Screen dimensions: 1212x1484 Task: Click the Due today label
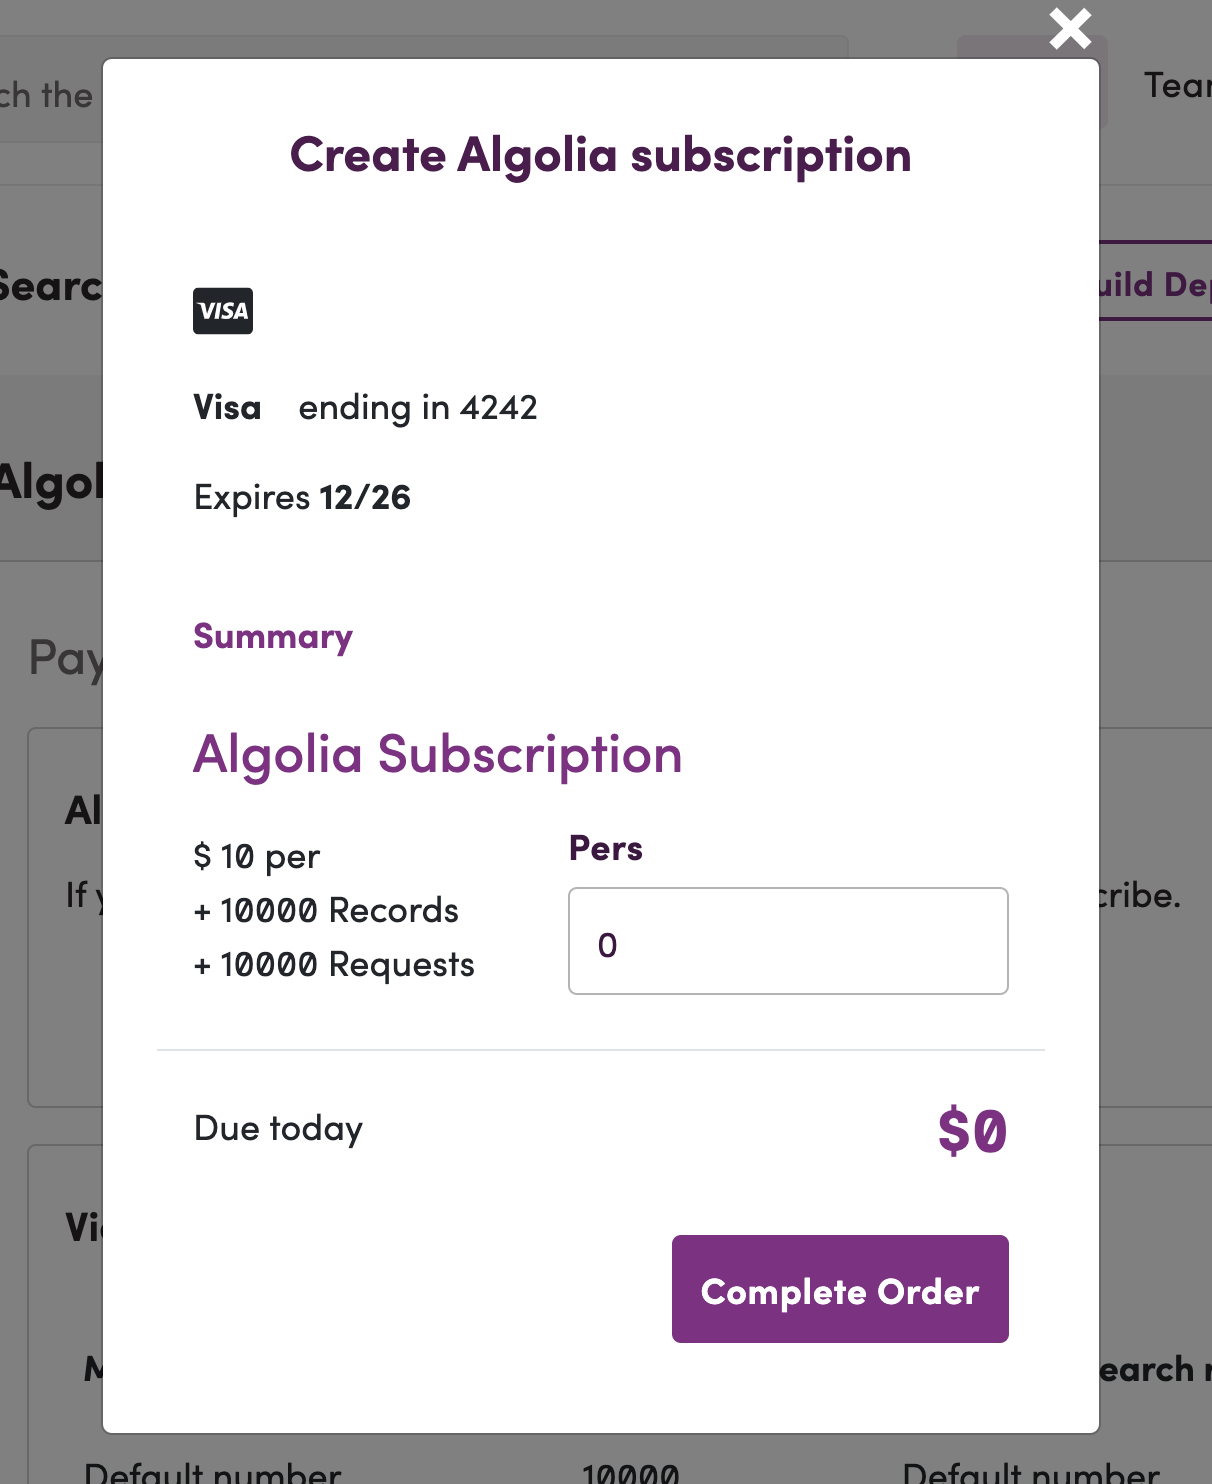[279, 1128]
